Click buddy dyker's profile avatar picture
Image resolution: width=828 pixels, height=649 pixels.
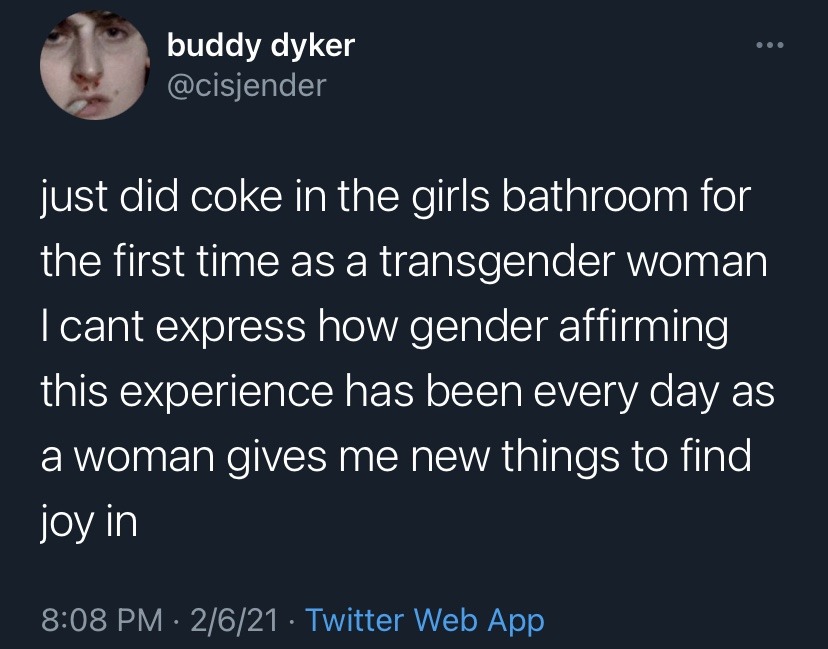(x=88, y=68)
